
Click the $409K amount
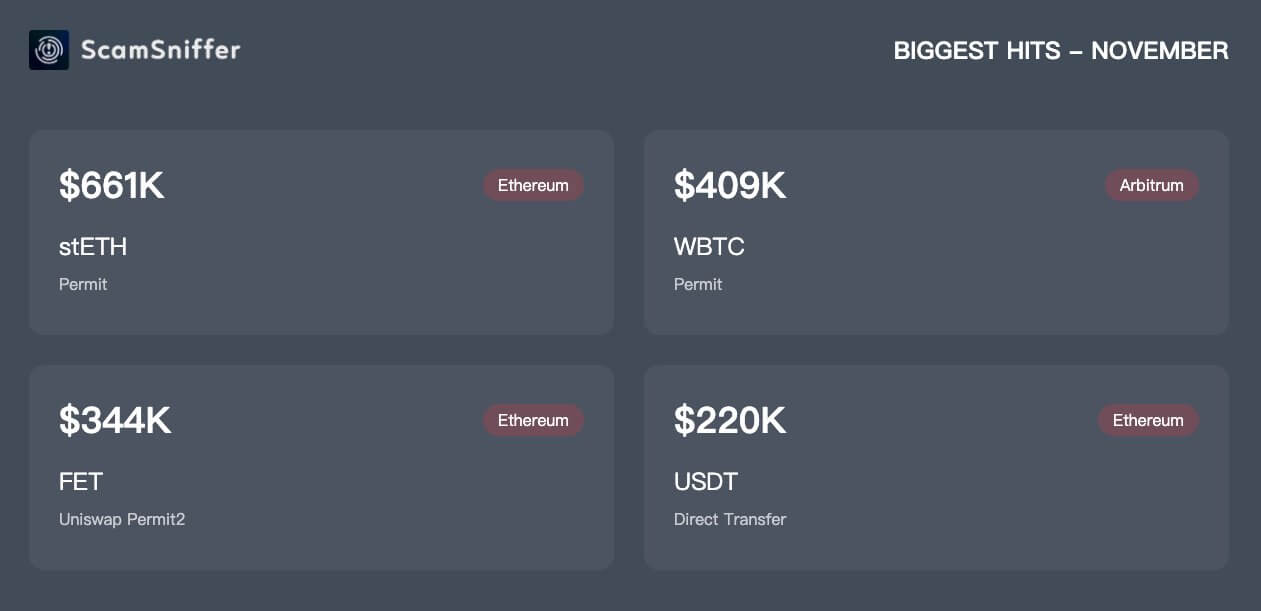730,186
